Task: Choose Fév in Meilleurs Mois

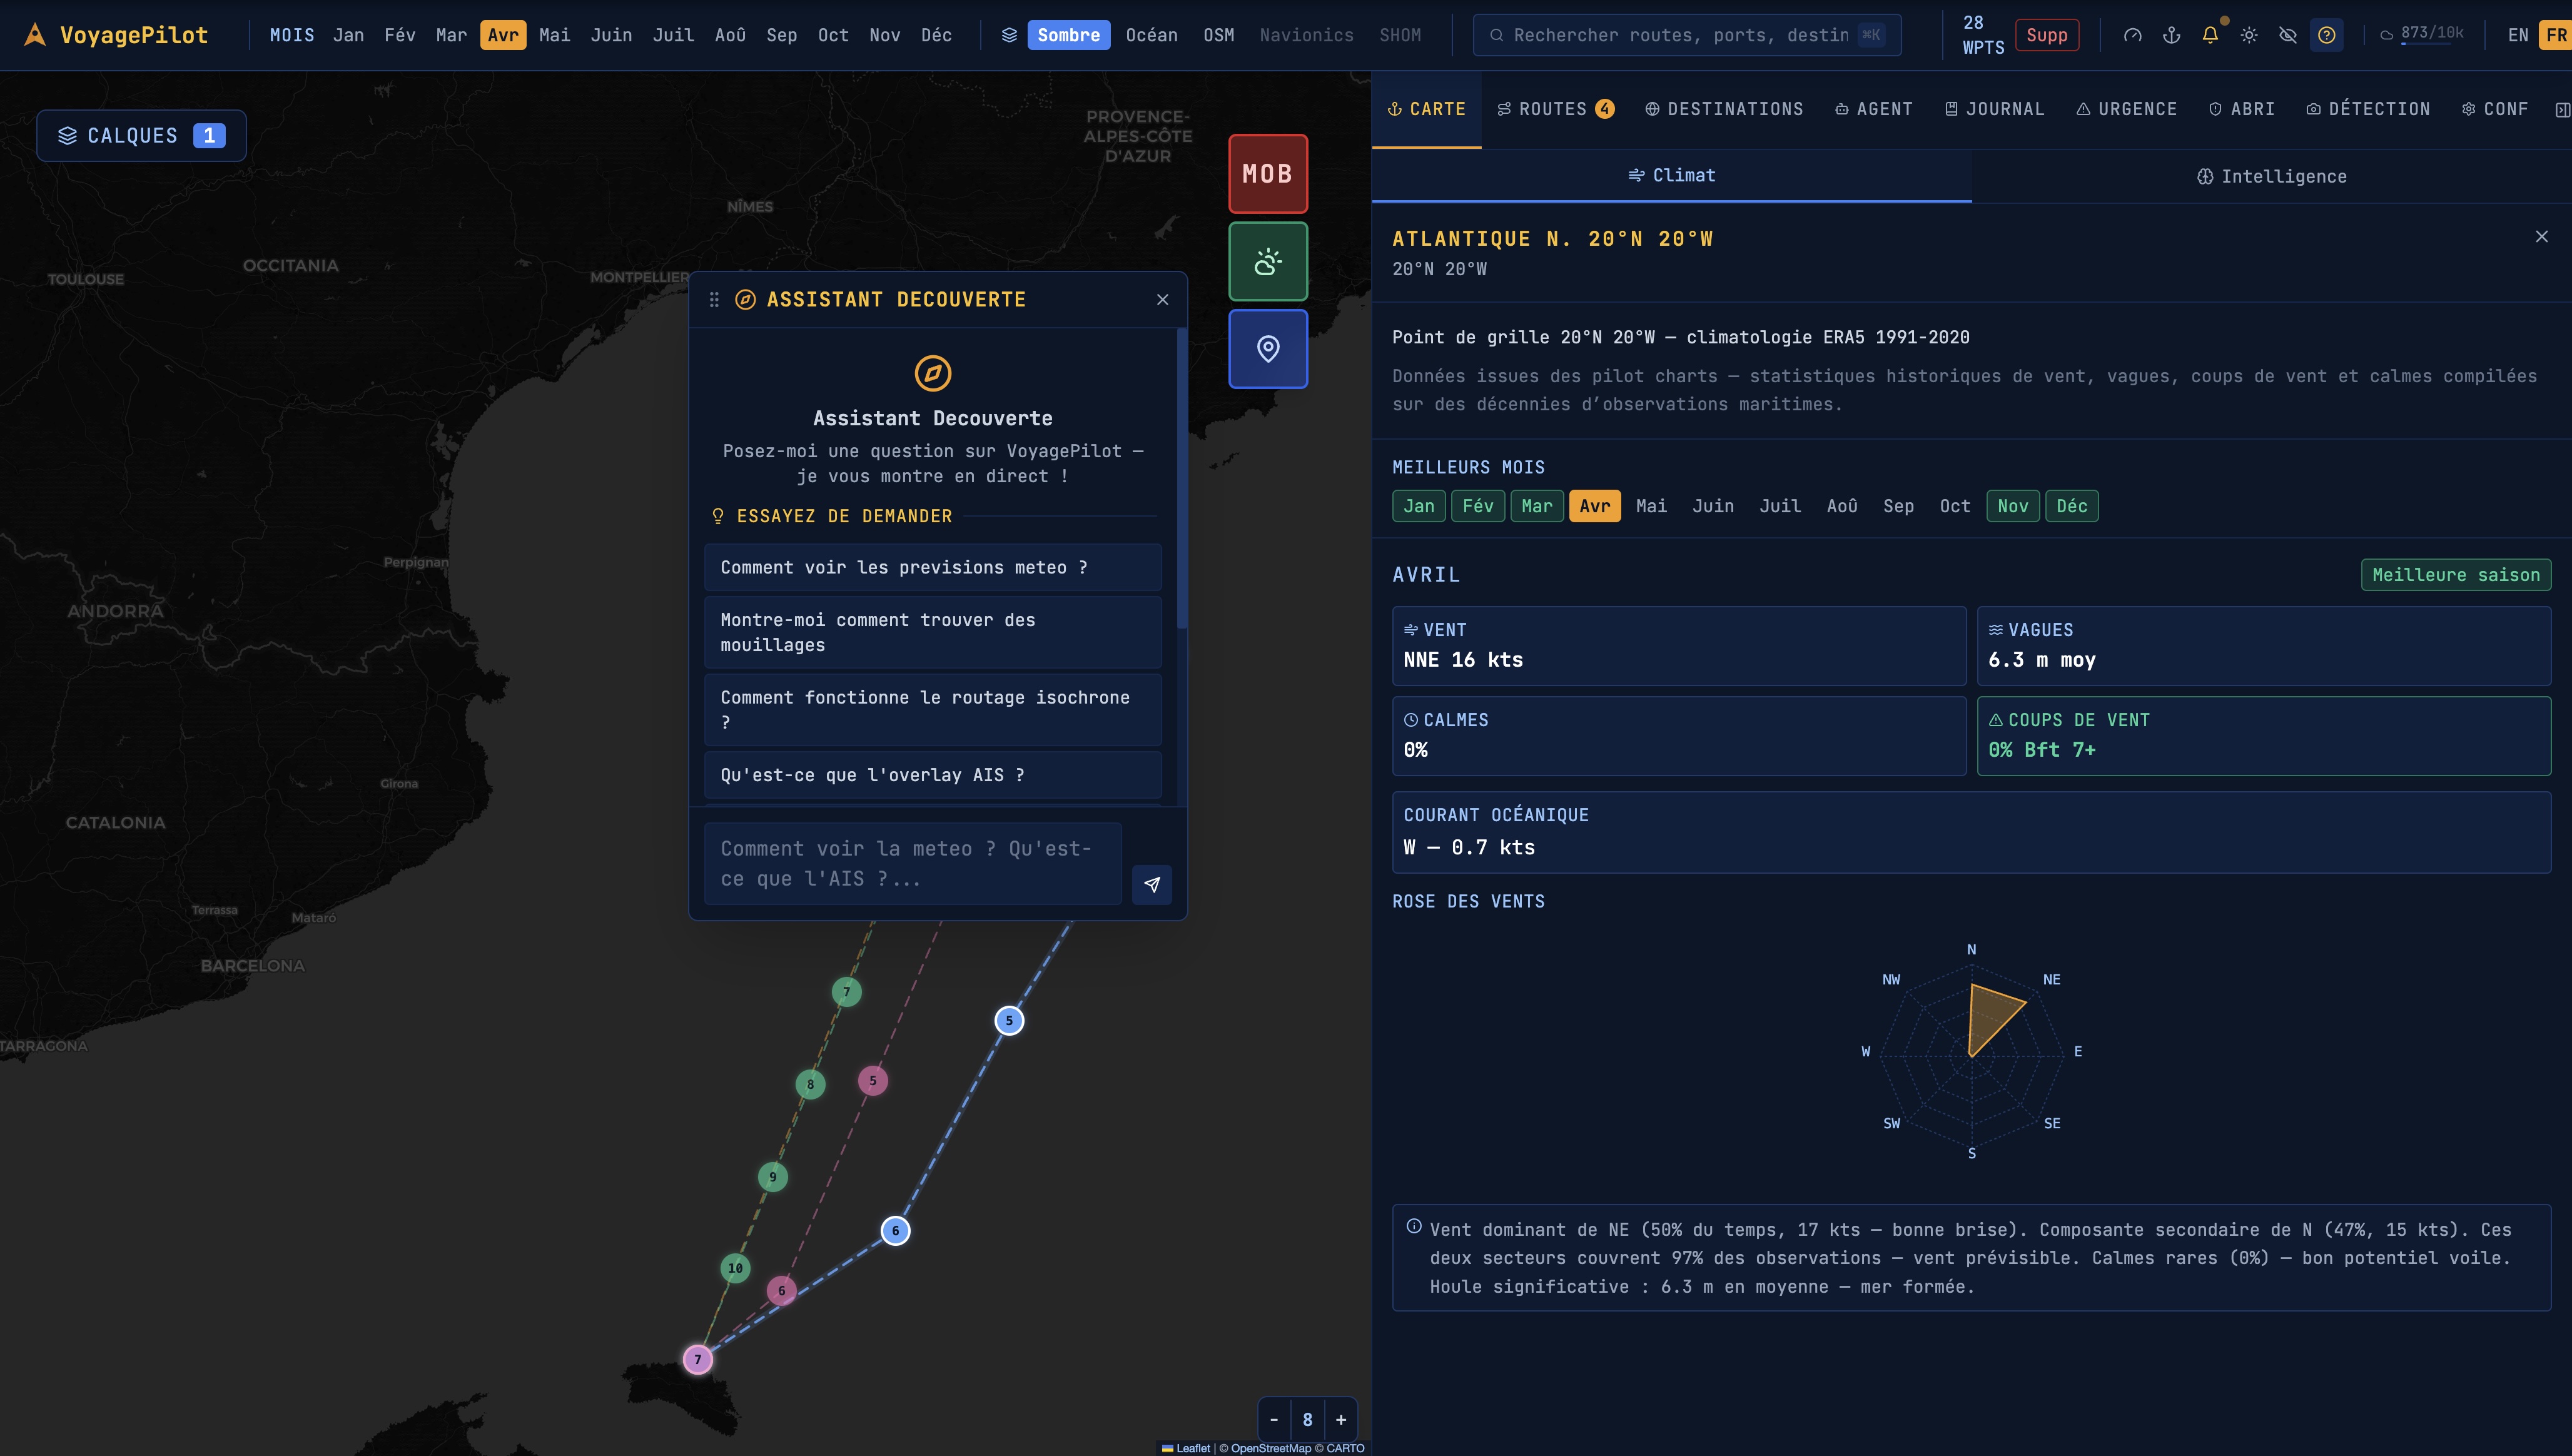Action: point(1477,506)
